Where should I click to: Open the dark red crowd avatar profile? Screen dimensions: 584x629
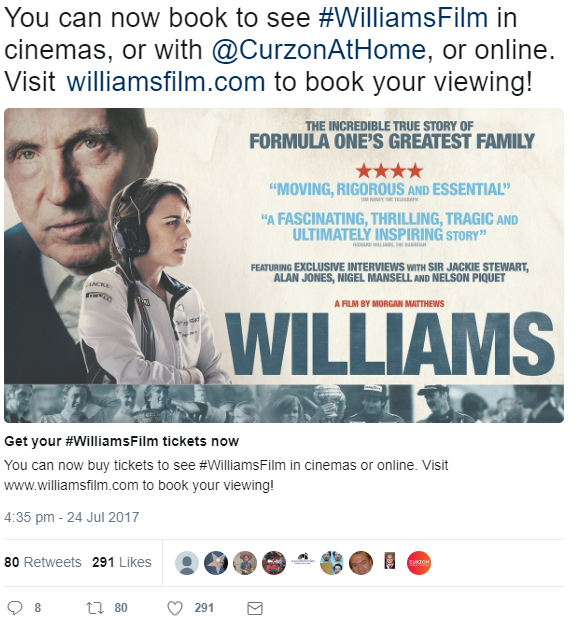coord(274,563)
